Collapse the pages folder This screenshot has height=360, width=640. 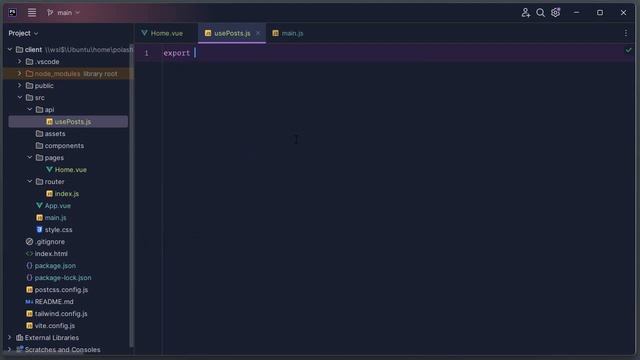click(30, 157)
